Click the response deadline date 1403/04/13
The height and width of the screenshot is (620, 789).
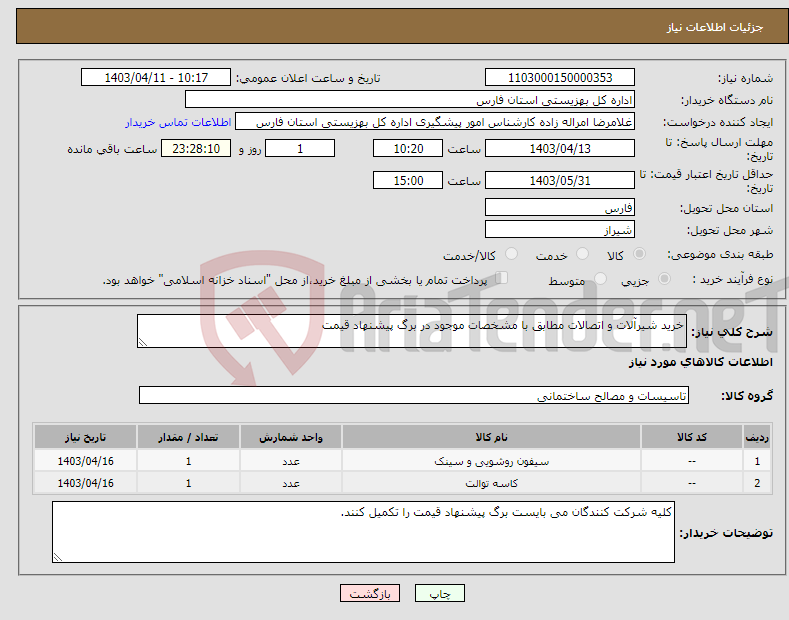click(x=560, y=148)
